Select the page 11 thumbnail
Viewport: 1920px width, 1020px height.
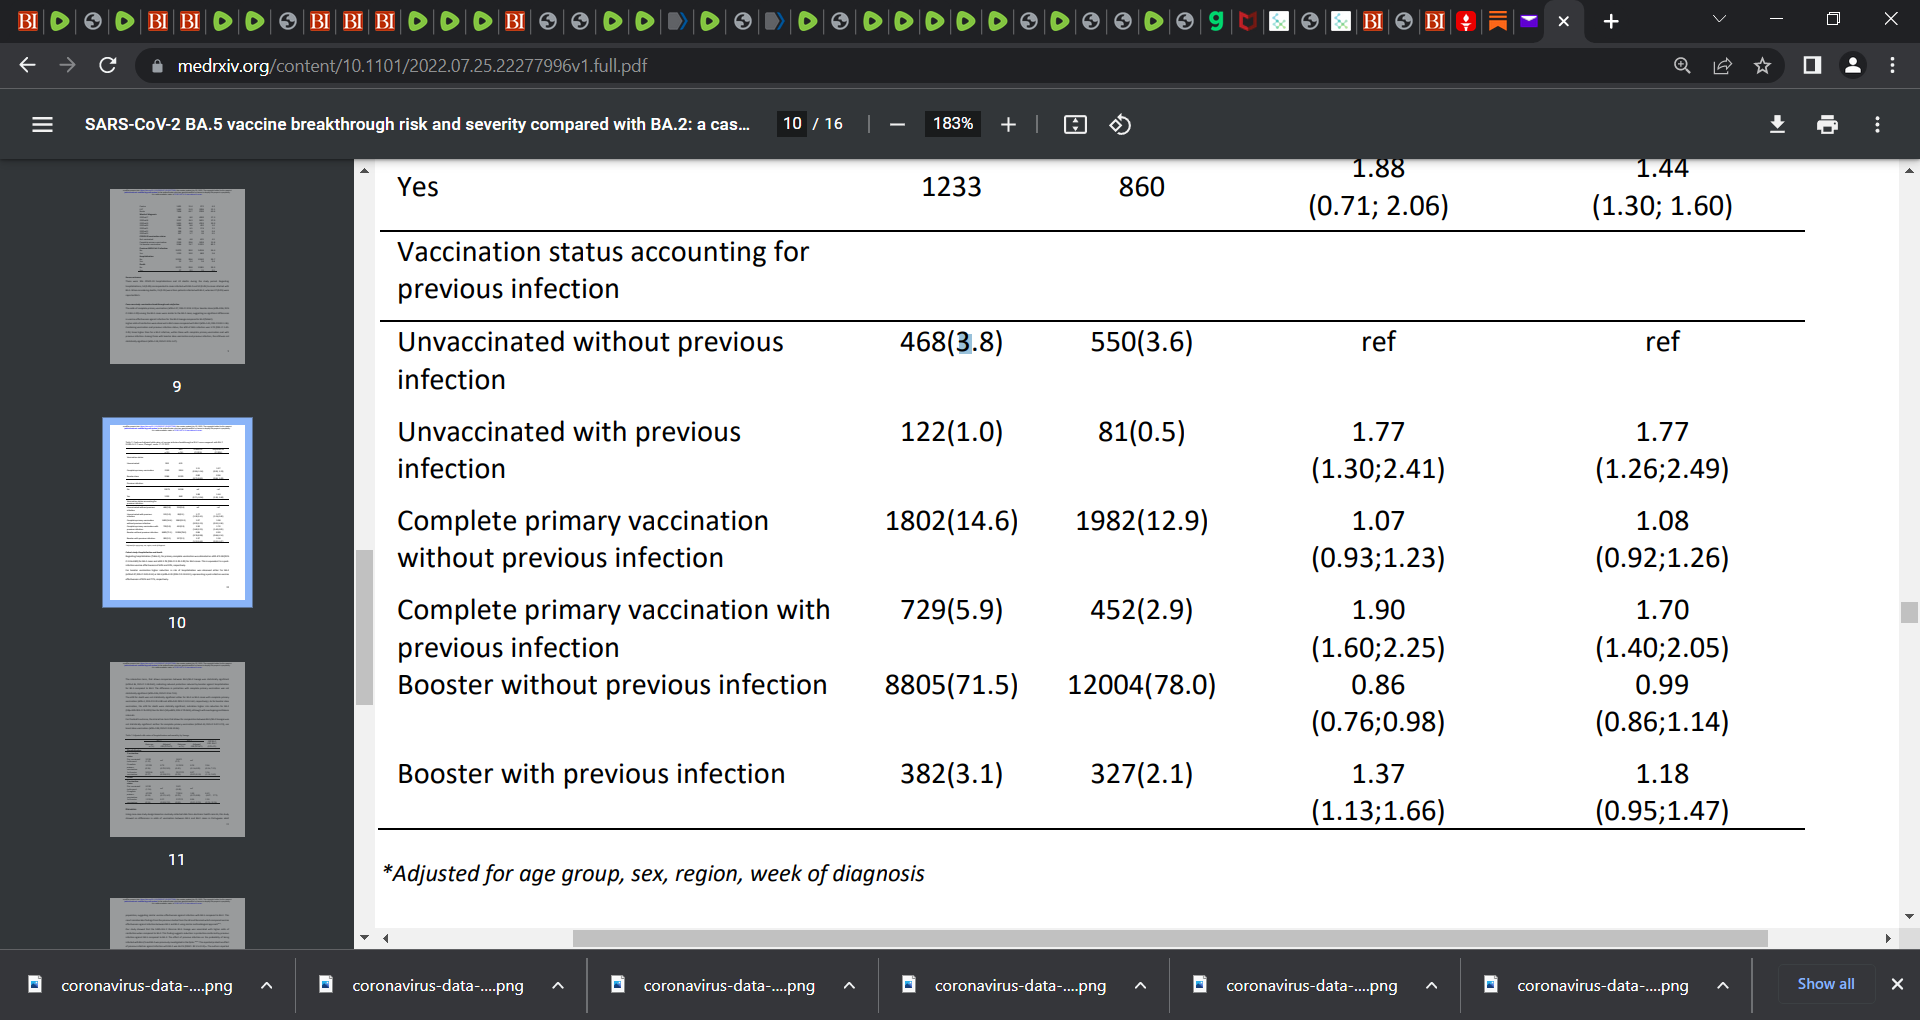pyautogui.click(x=177, y=749)
